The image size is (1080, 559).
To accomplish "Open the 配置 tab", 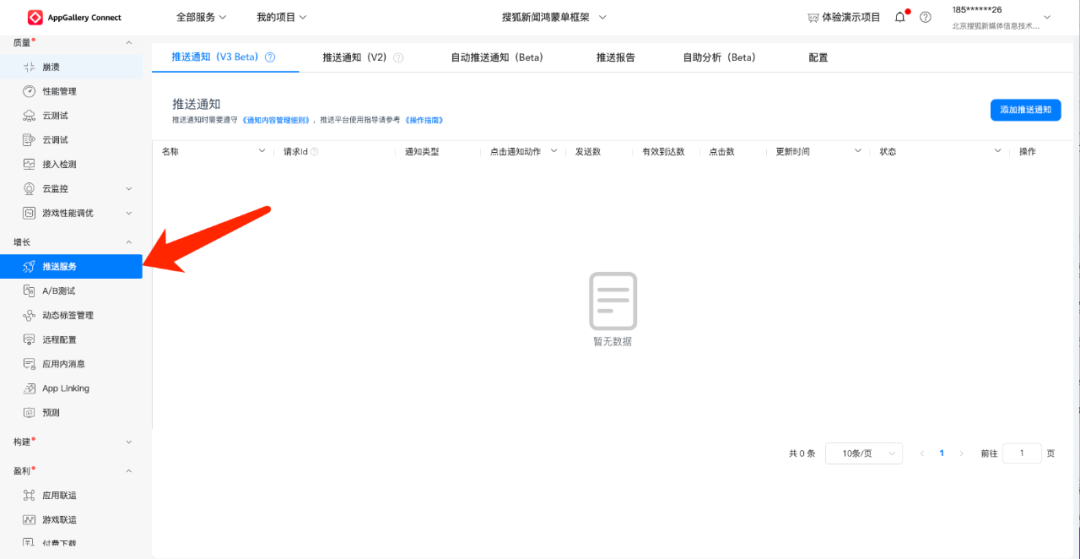I will pyautogui.click(x=818, y=58).
